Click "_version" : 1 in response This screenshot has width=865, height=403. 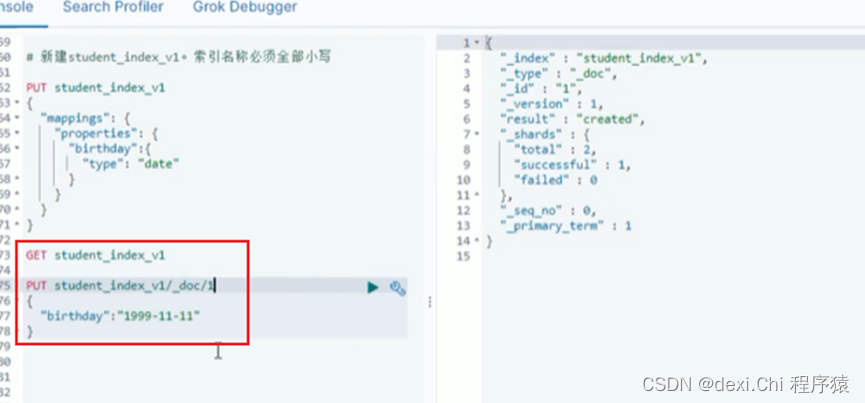551,104
